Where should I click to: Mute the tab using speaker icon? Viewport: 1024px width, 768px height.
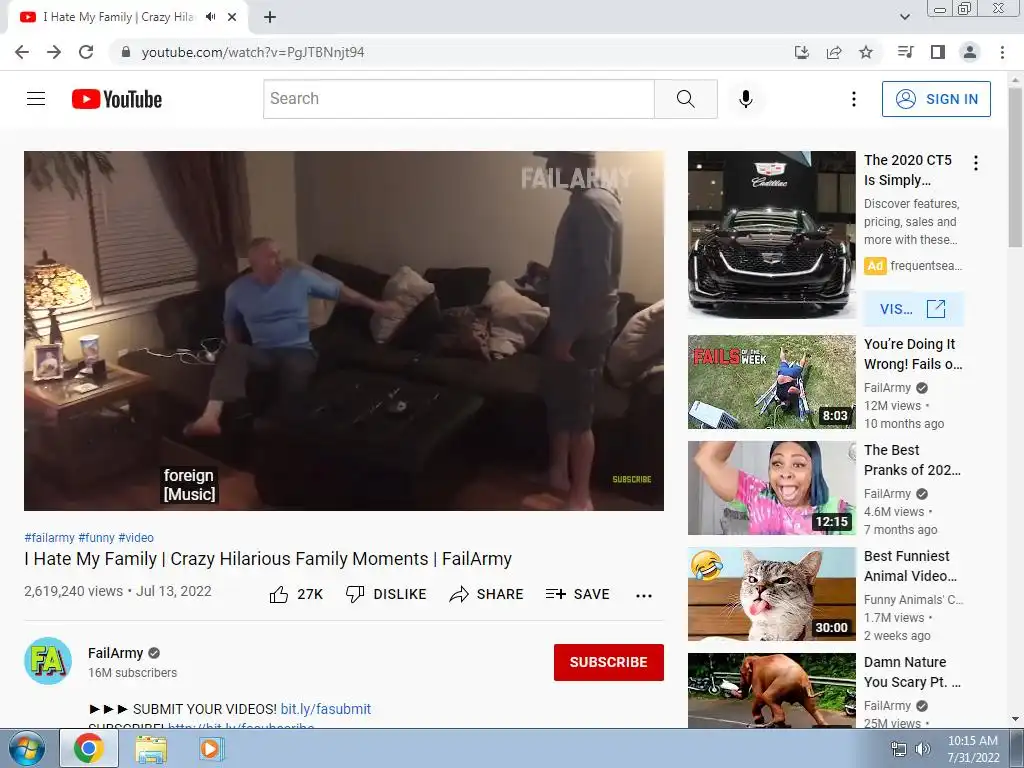[x=210, y=17]
